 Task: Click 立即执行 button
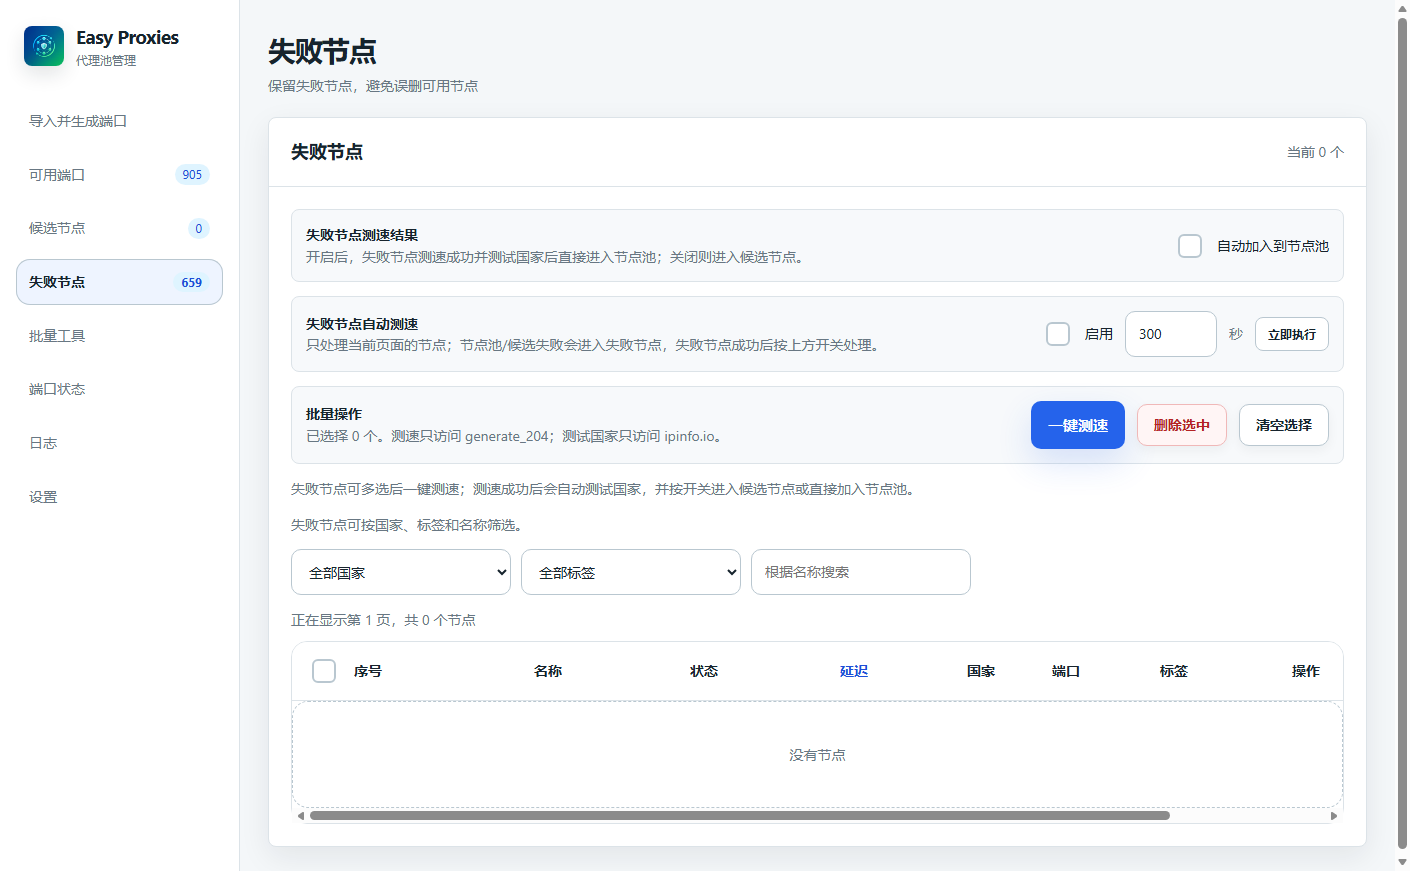pos(1292,334)
